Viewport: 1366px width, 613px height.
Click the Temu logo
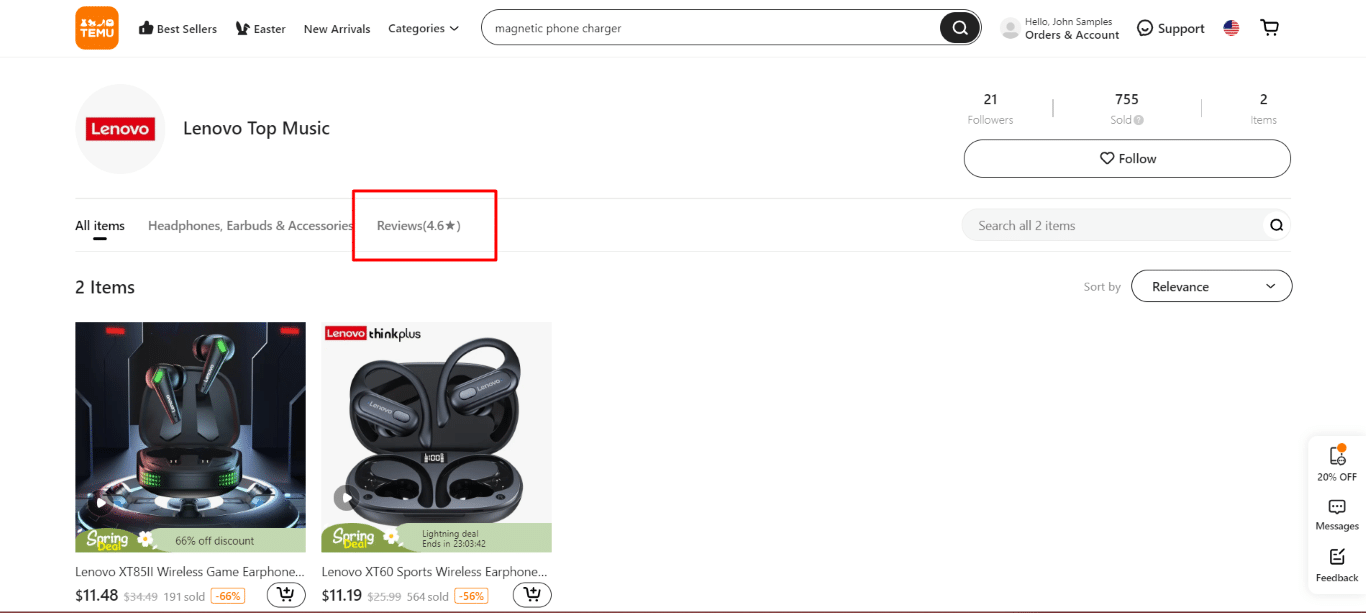click(96, 27)
